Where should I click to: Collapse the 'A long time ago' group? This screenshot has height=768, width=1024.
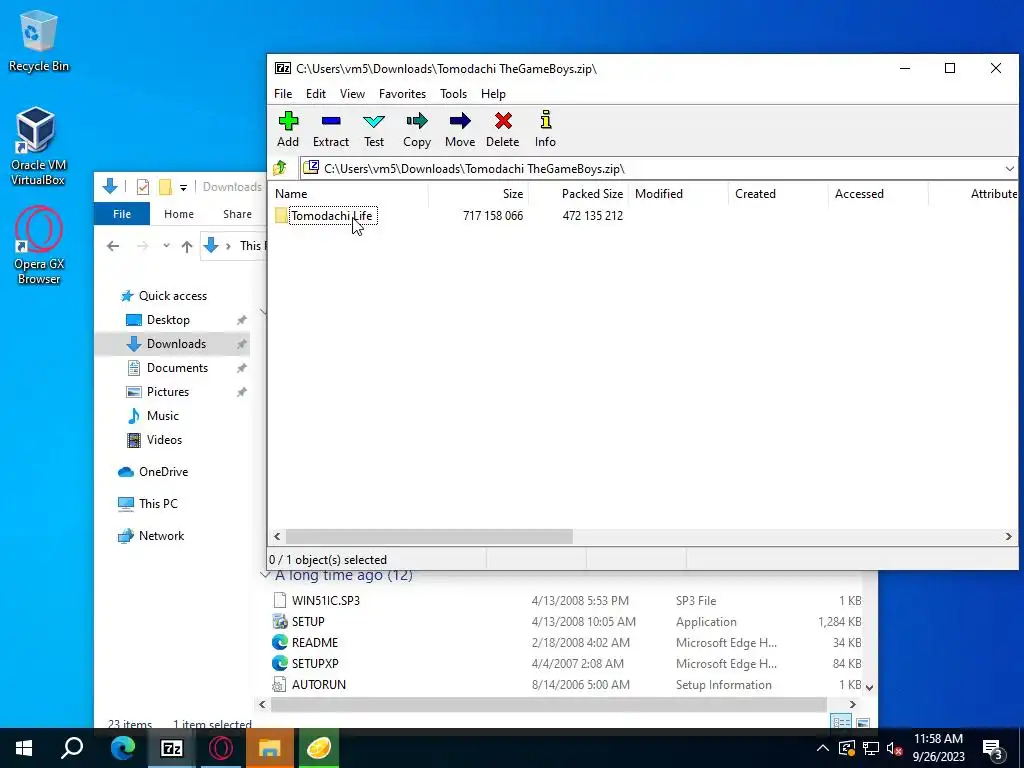264,575
